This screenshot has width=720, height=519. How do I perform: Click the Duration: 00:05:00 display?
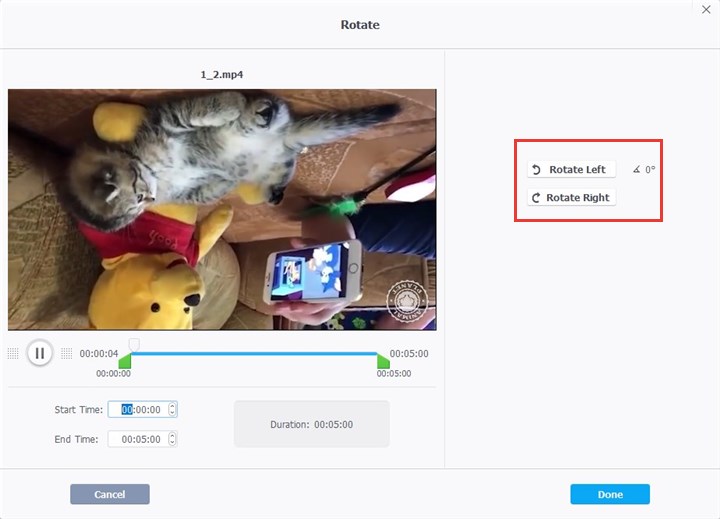312,424
